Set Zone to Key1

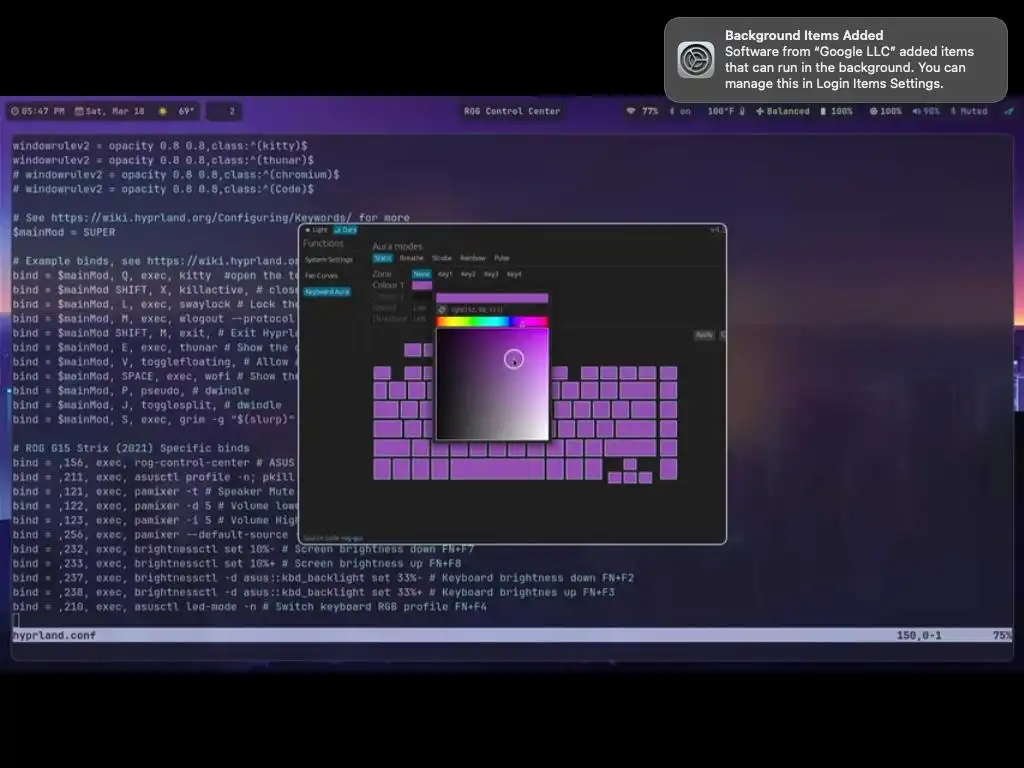(445, 274)
